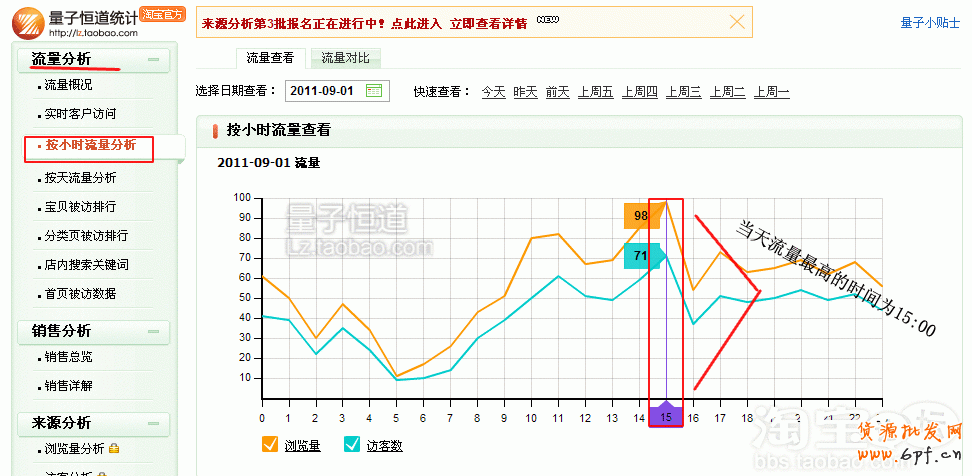This screenshot has width=972, height=476.
Task: Switch to the 流量对比 tab
Action: click(346, 59)
